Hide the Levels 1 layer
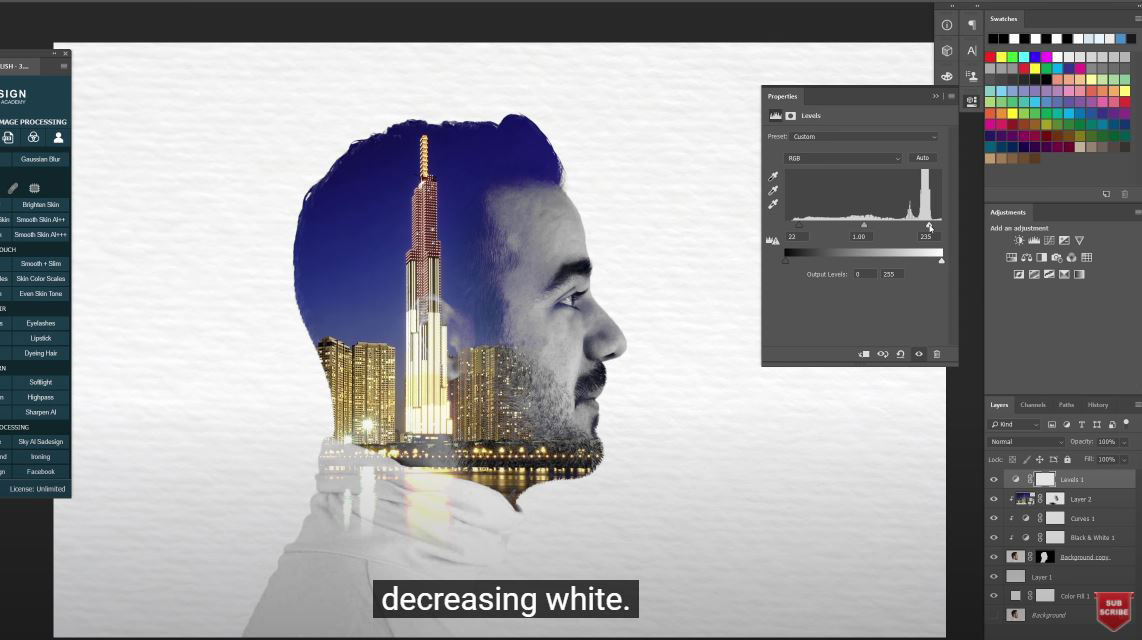The width and height of the screenshot is (1142, 640). 994,479
